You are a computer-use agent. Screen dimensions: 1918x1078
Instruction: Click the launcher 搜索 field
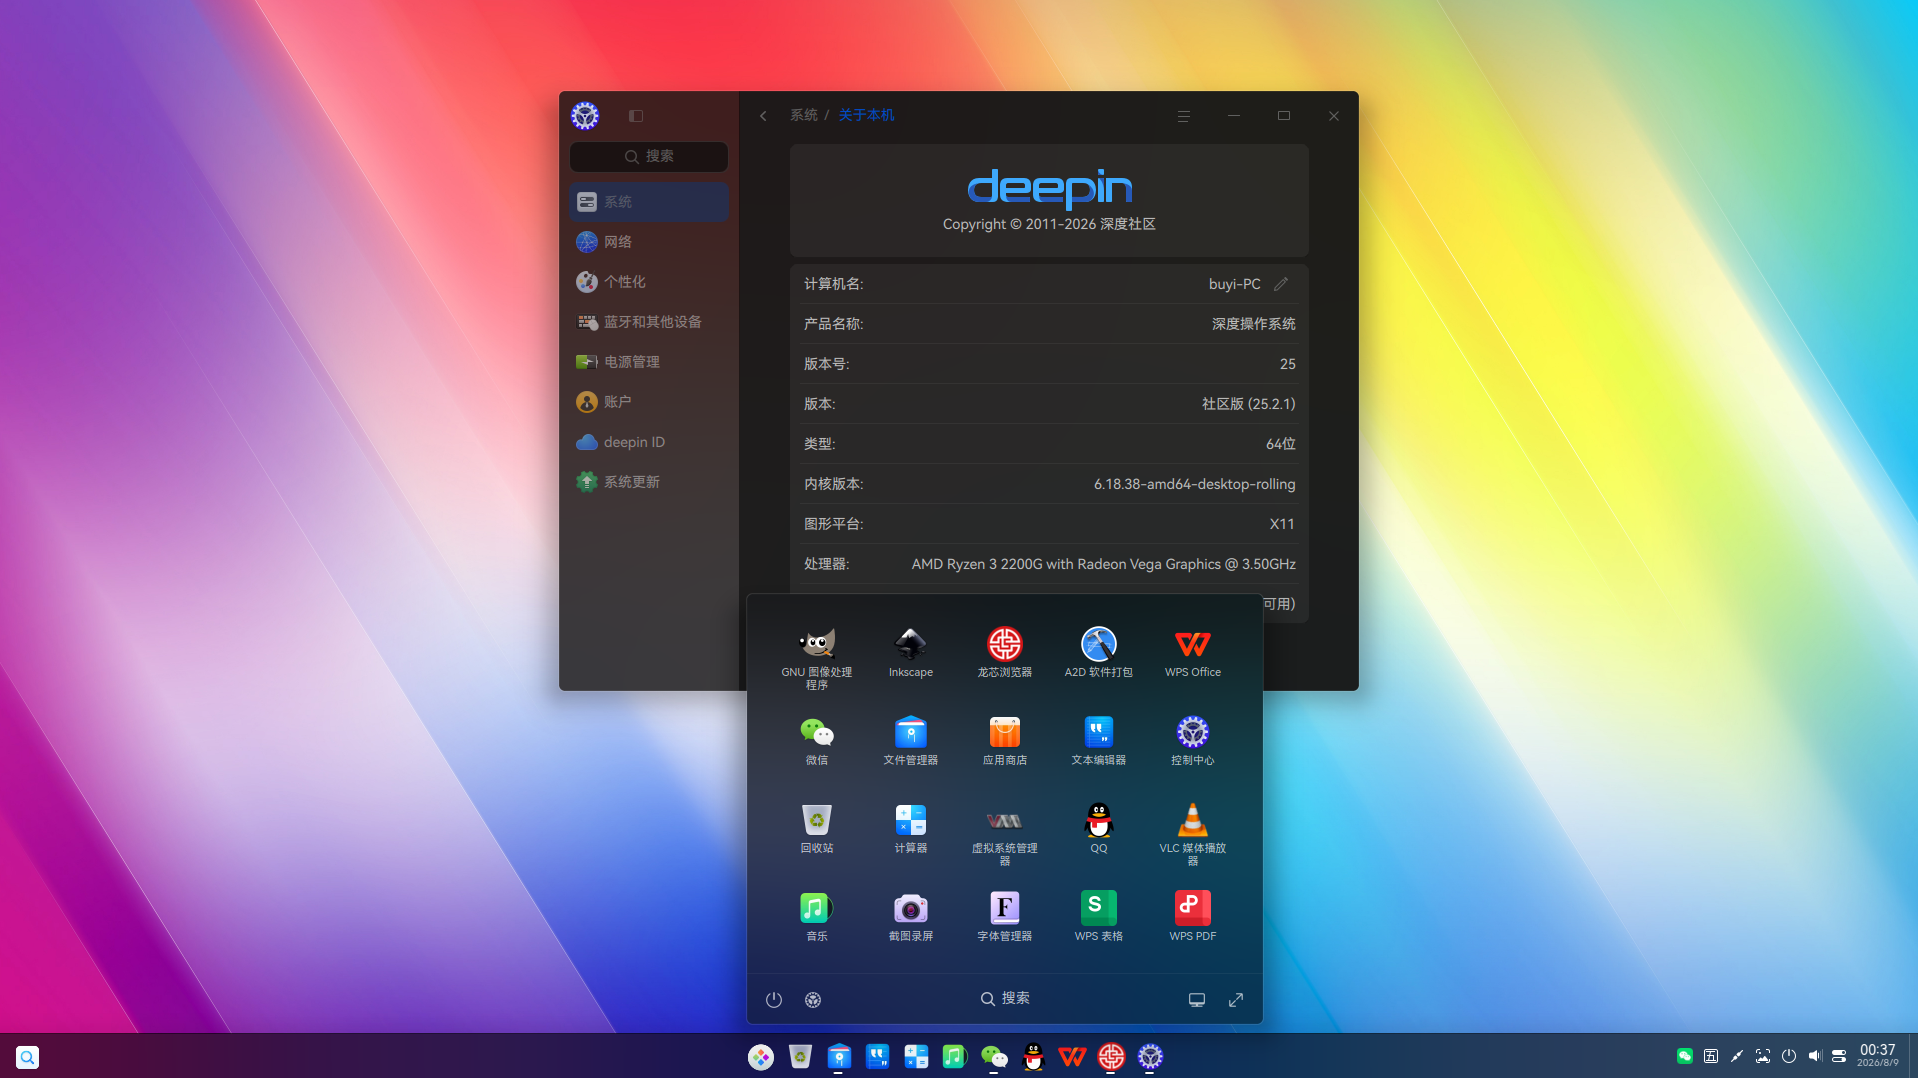1004,998
